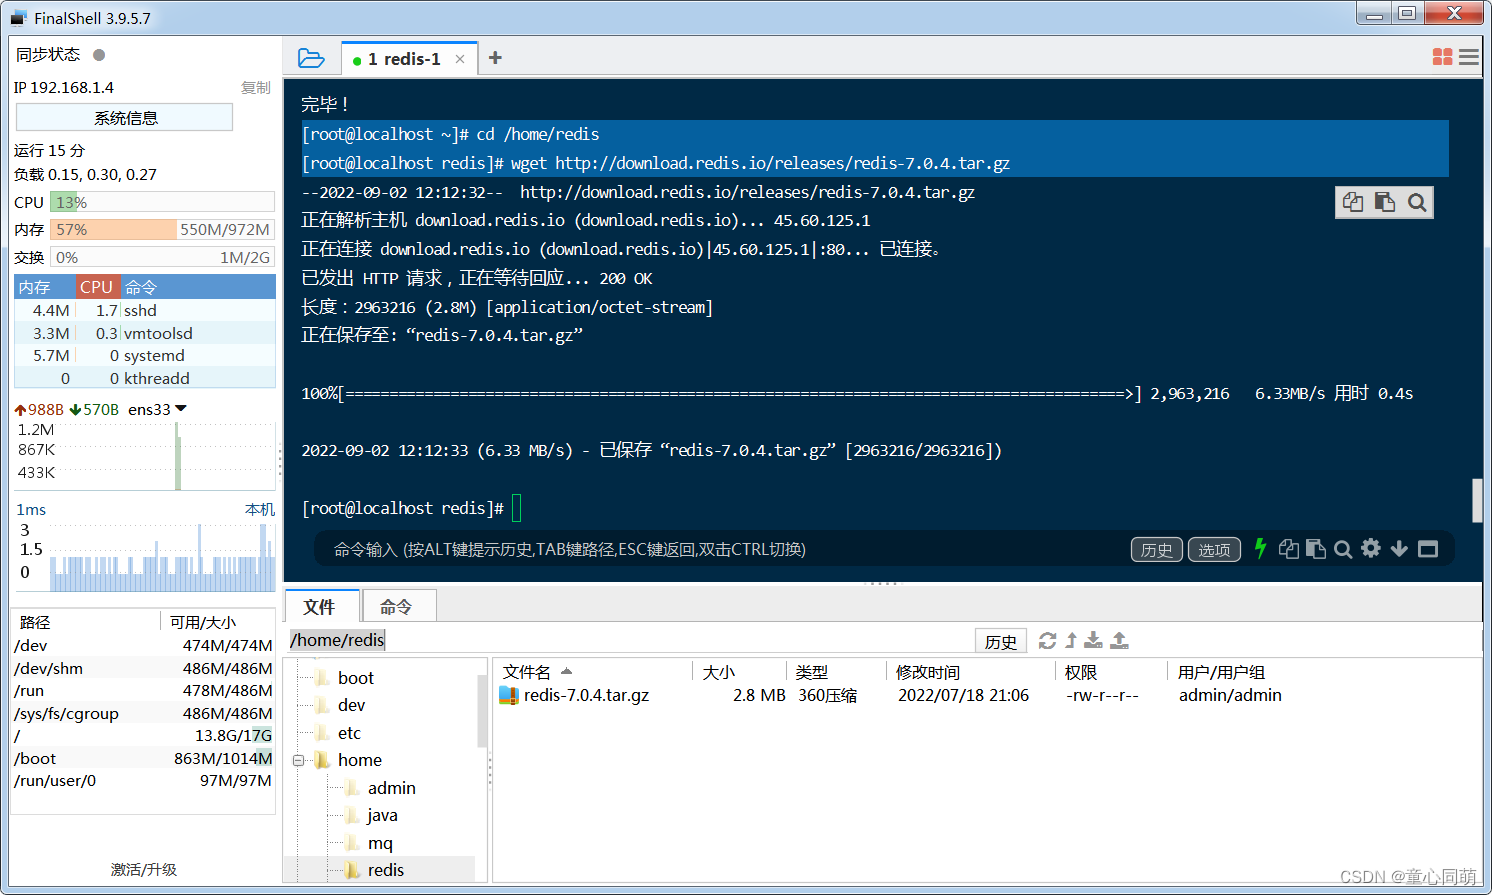The image size is (1492, 895).
Task: Toggle fullscreen terminal window icon
Action: pyautogui.click(x=1428, y=548)
